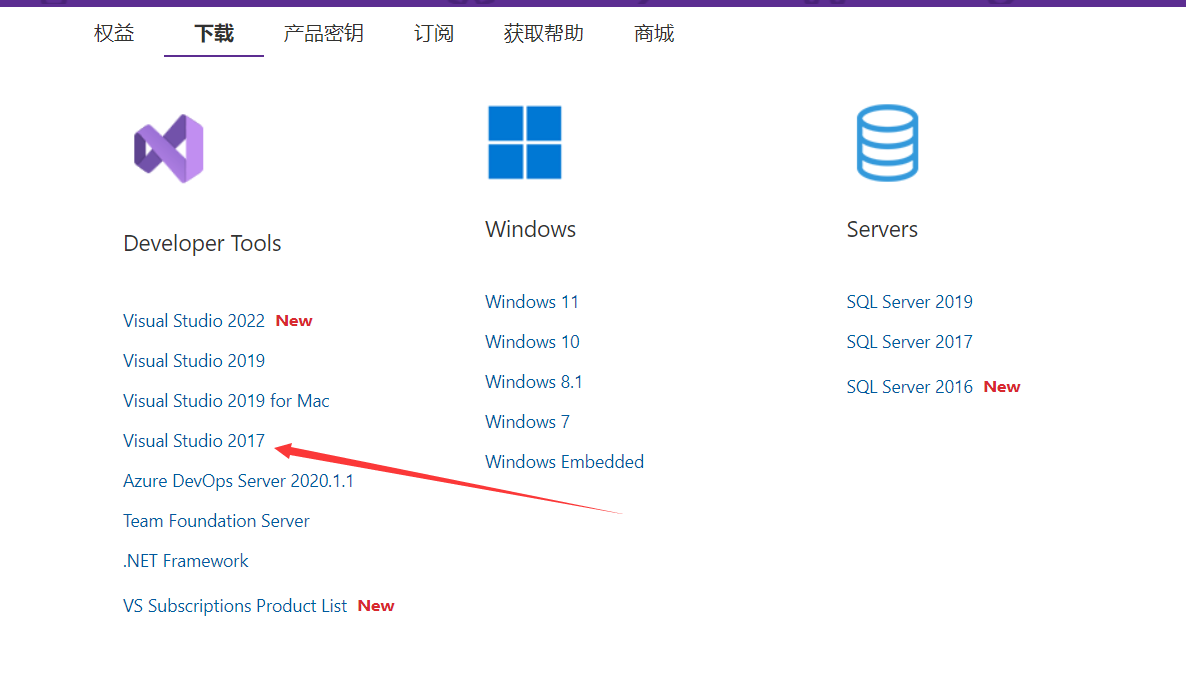Click the Developer Tools heading
The width and height of the screenshot is (1186, 676).
pyautogui.click(x=202, y=243)
